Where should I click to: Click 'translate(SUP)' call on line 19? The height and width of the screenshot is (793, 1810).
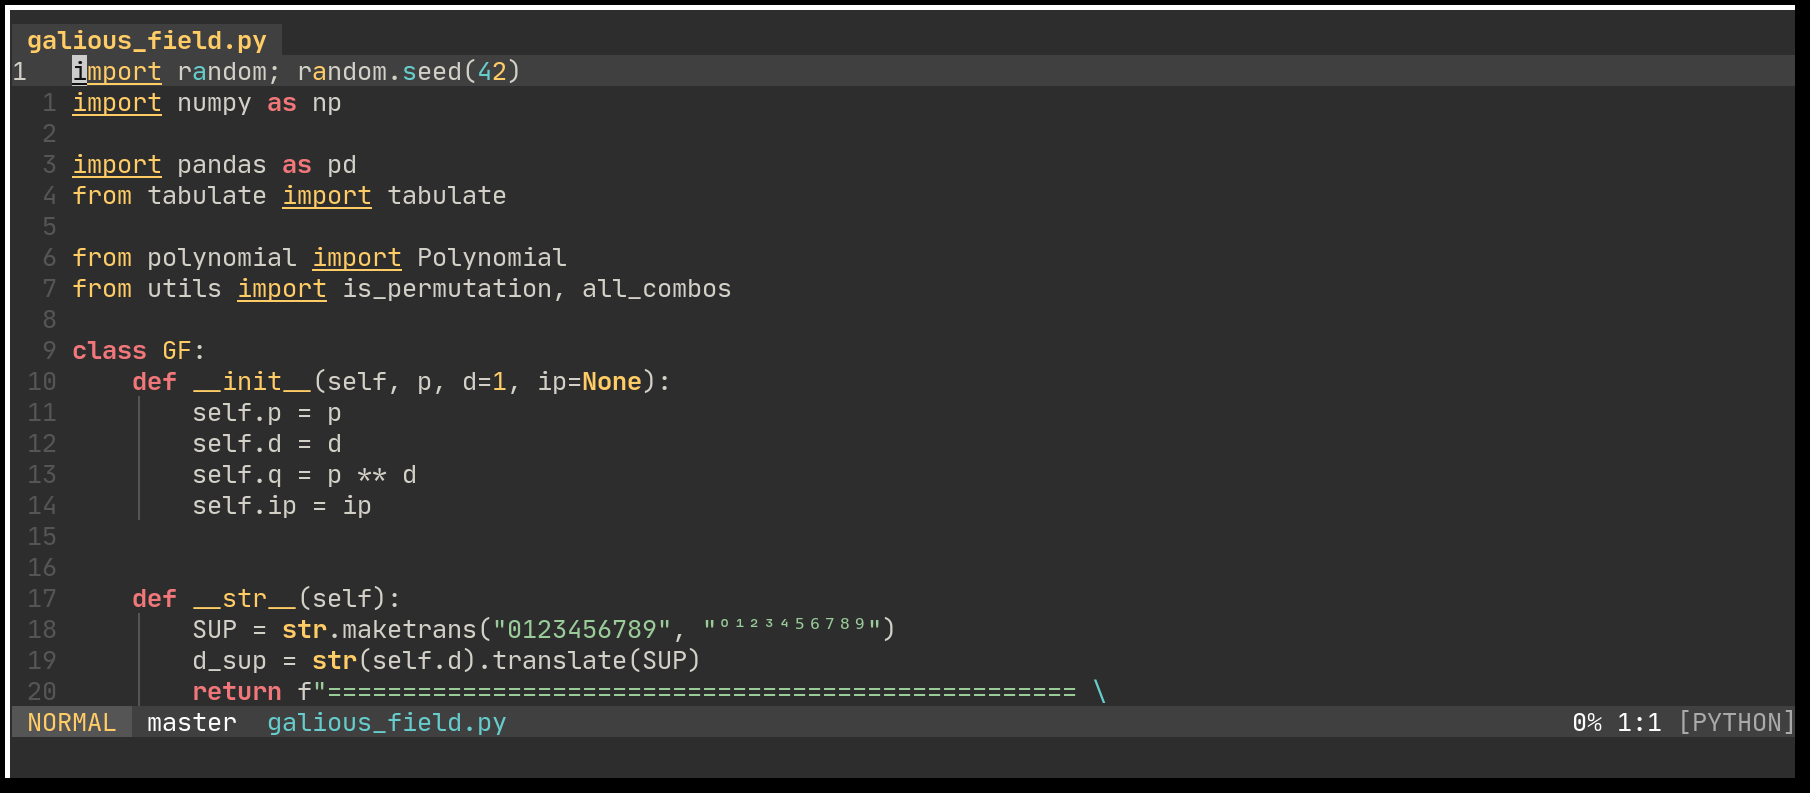[597, 661]
